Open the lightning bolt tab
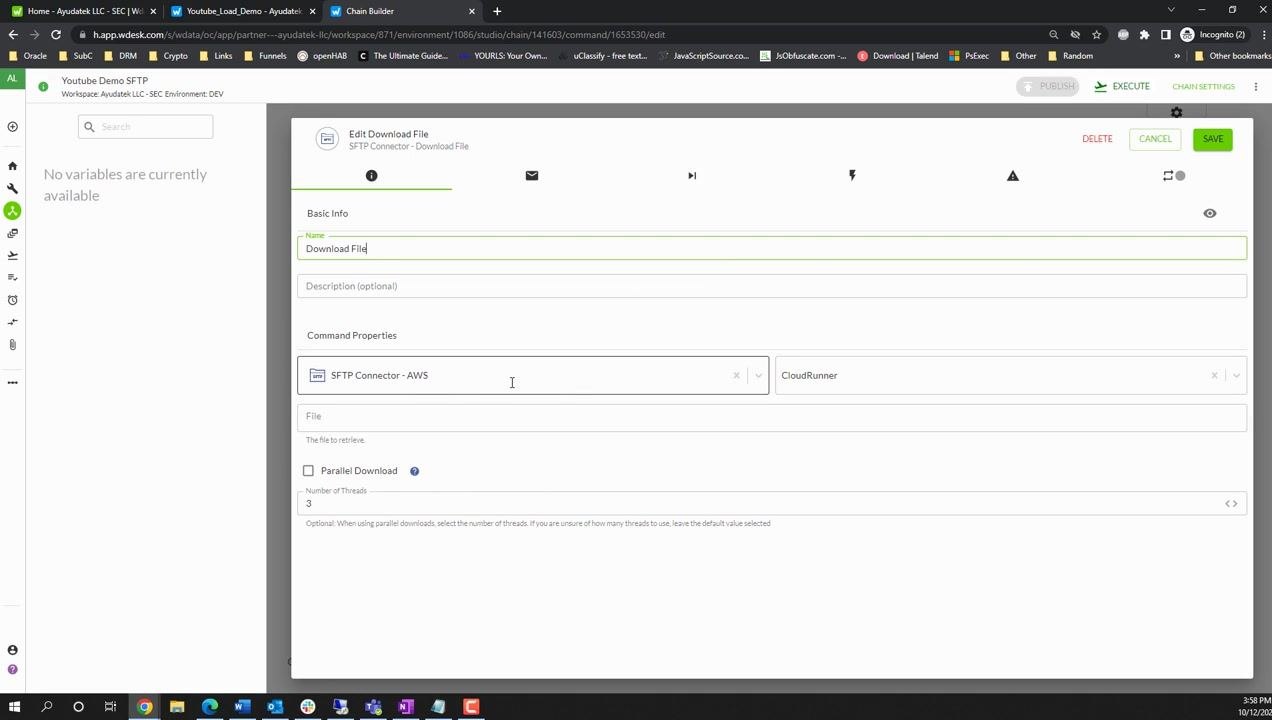 pos(852,176)
